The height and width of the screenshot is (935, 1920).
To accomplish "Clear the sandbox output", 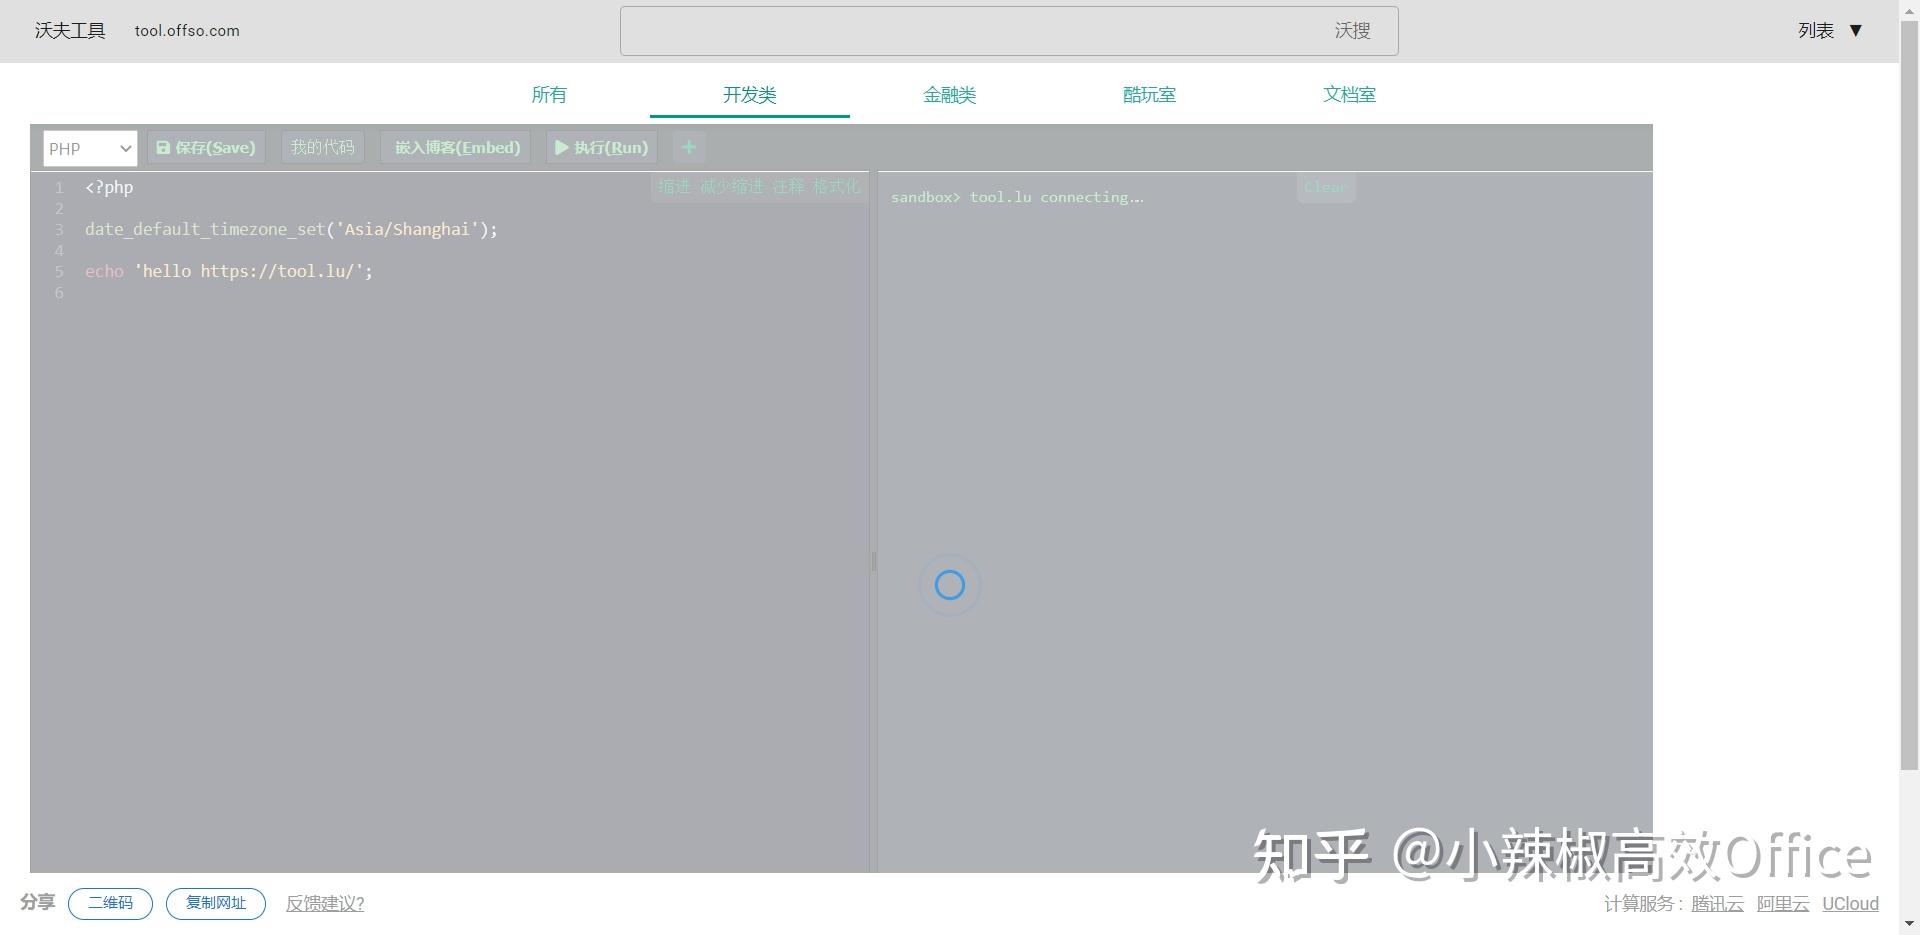I will click(x=1325, y=187).
